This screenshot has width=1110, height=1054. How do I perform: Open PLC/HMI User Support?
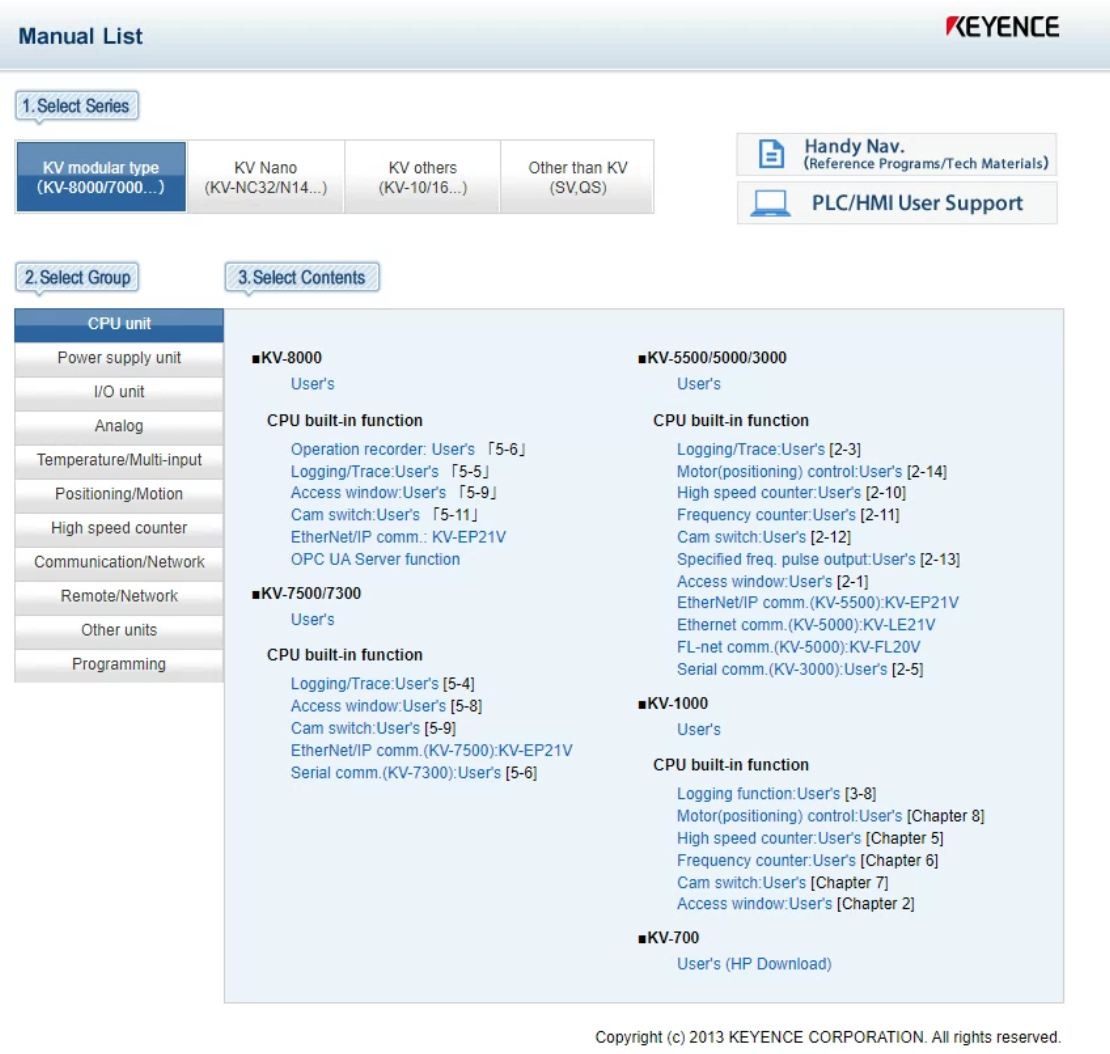pyautogui.click(x=897, y=203)
